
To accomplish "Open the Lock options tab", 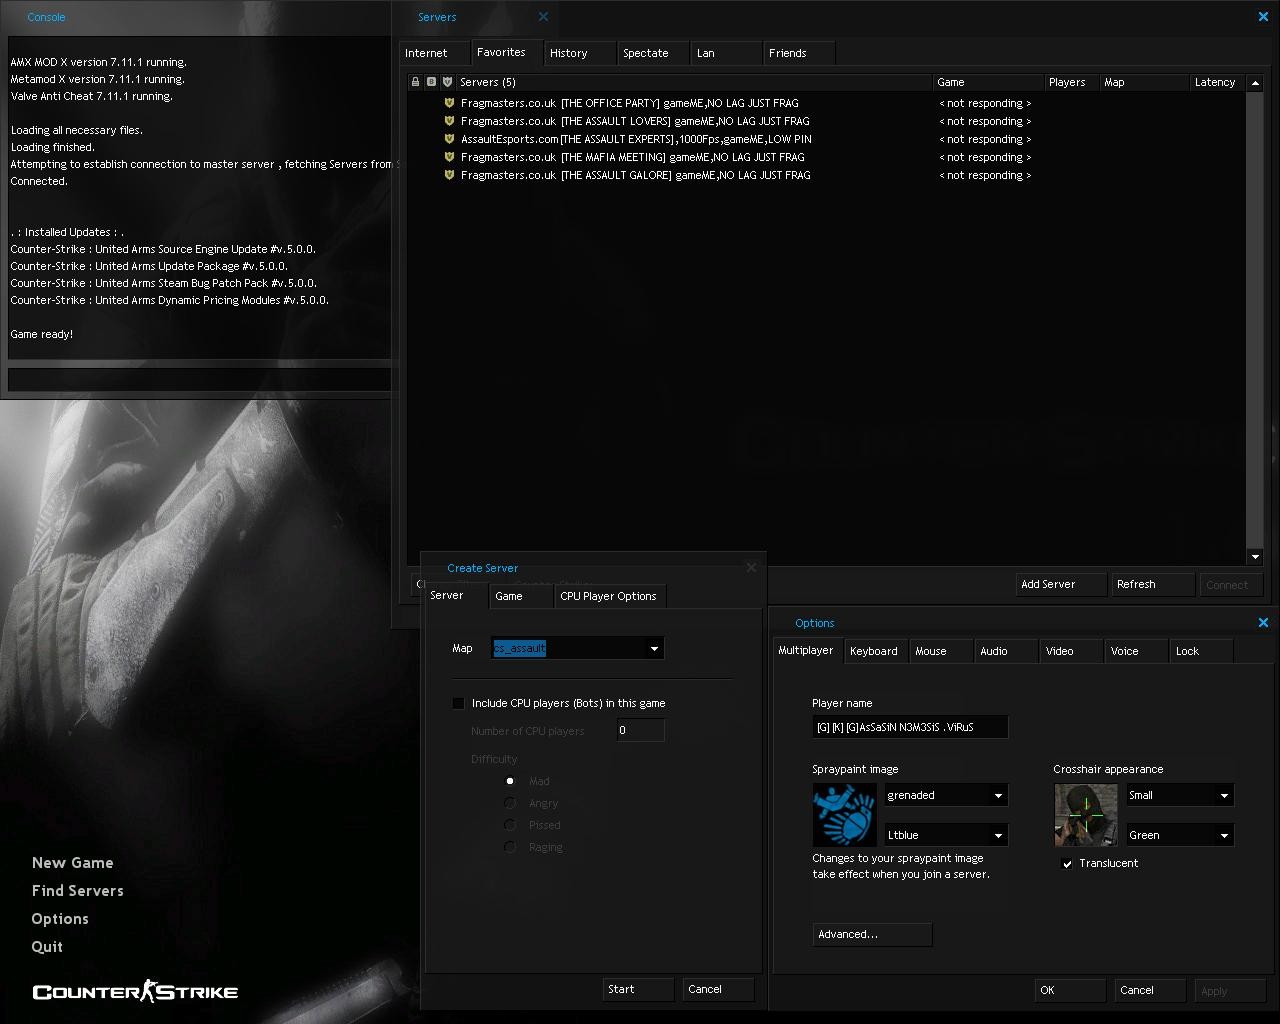I will pos(1202,651).
